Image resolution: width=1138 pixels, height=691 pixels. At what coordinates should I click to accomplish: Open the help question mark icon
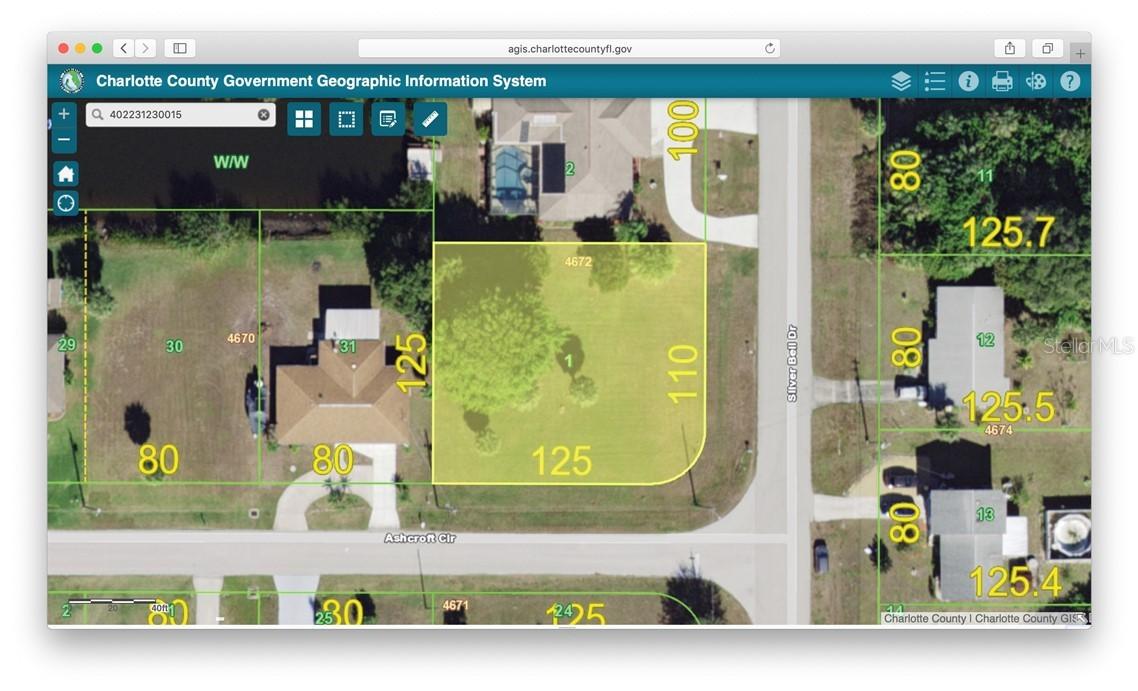(x=1070, y=82)
